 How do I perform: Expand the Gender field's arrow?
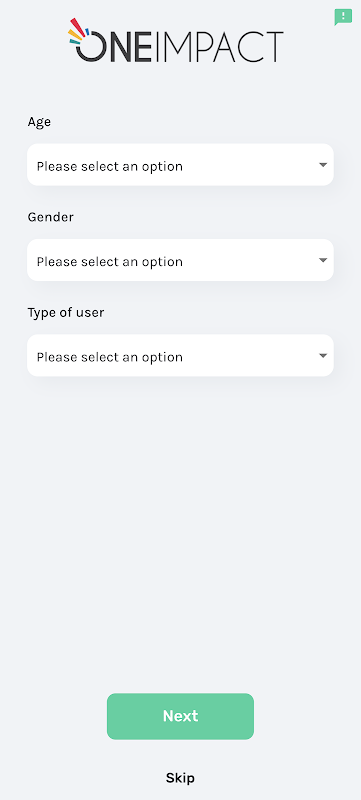323,260
